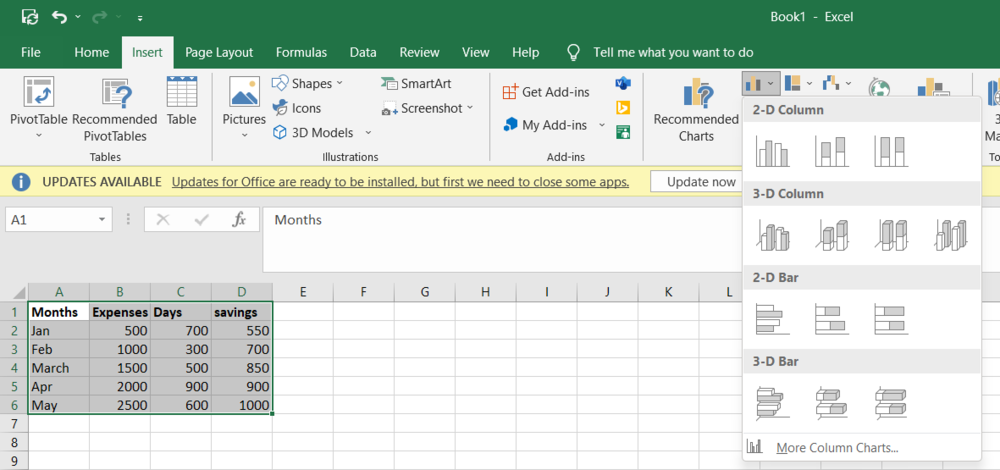Switch to the Home tab

coord(92,52)
